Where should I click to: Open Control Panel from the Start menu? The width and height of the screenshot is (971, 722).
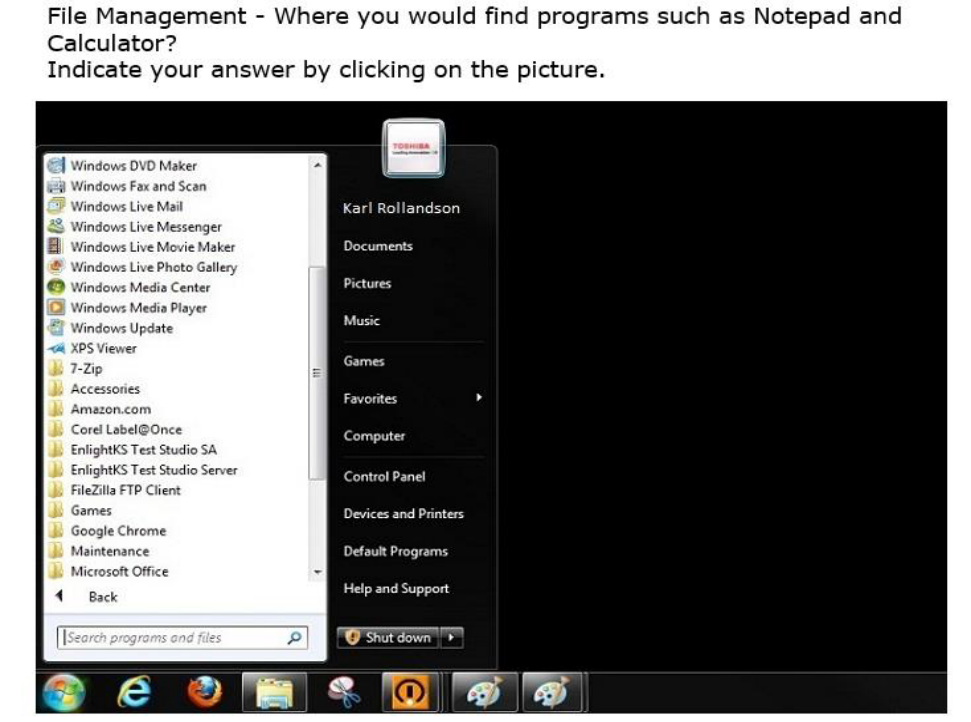click(384, 477)
